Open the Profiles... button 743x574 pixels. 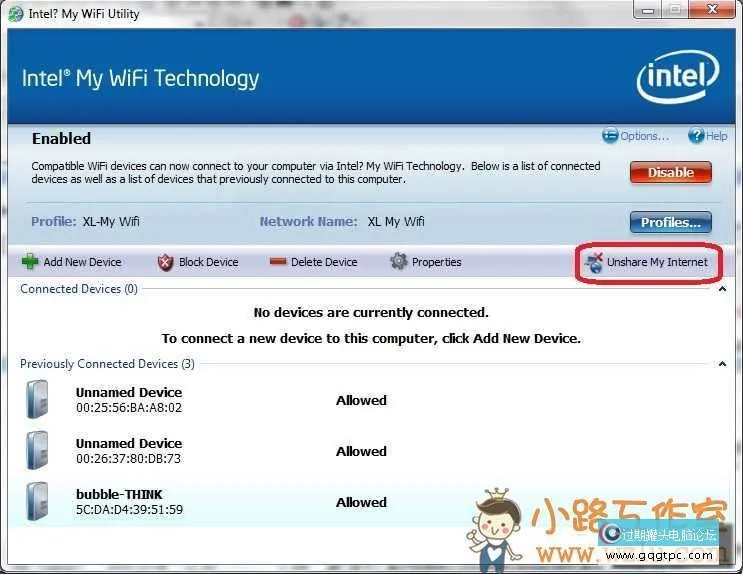pyautogui.click(x=670, y=222)
